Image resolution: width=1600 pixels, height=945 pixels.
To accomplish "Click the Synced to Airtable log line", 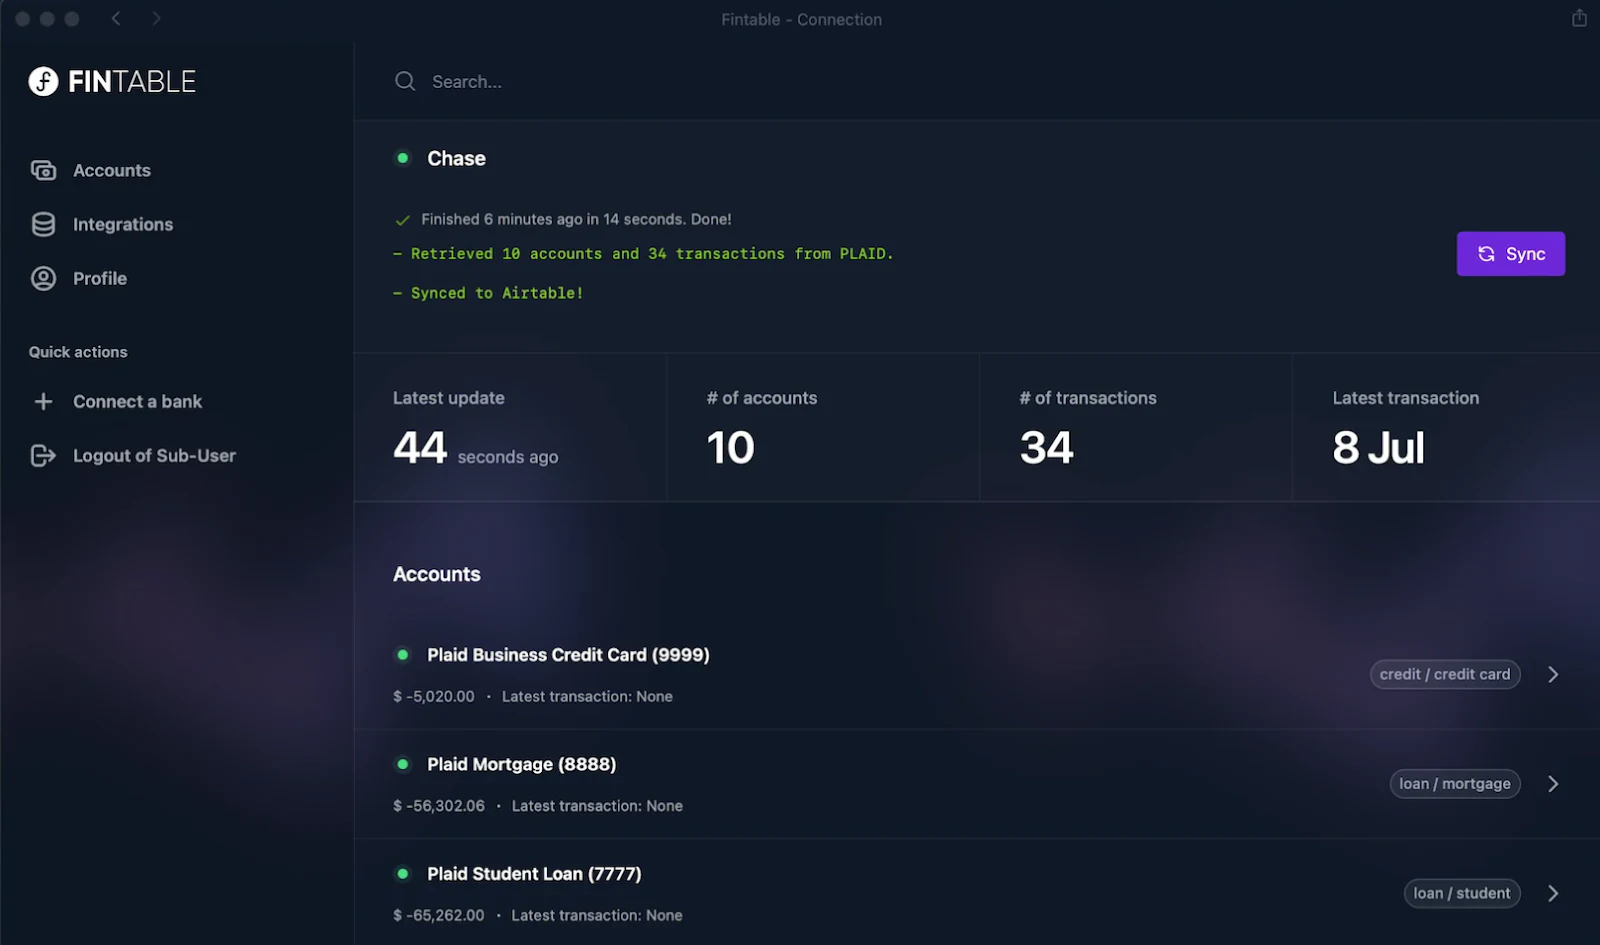I will (x=488, y=293).
